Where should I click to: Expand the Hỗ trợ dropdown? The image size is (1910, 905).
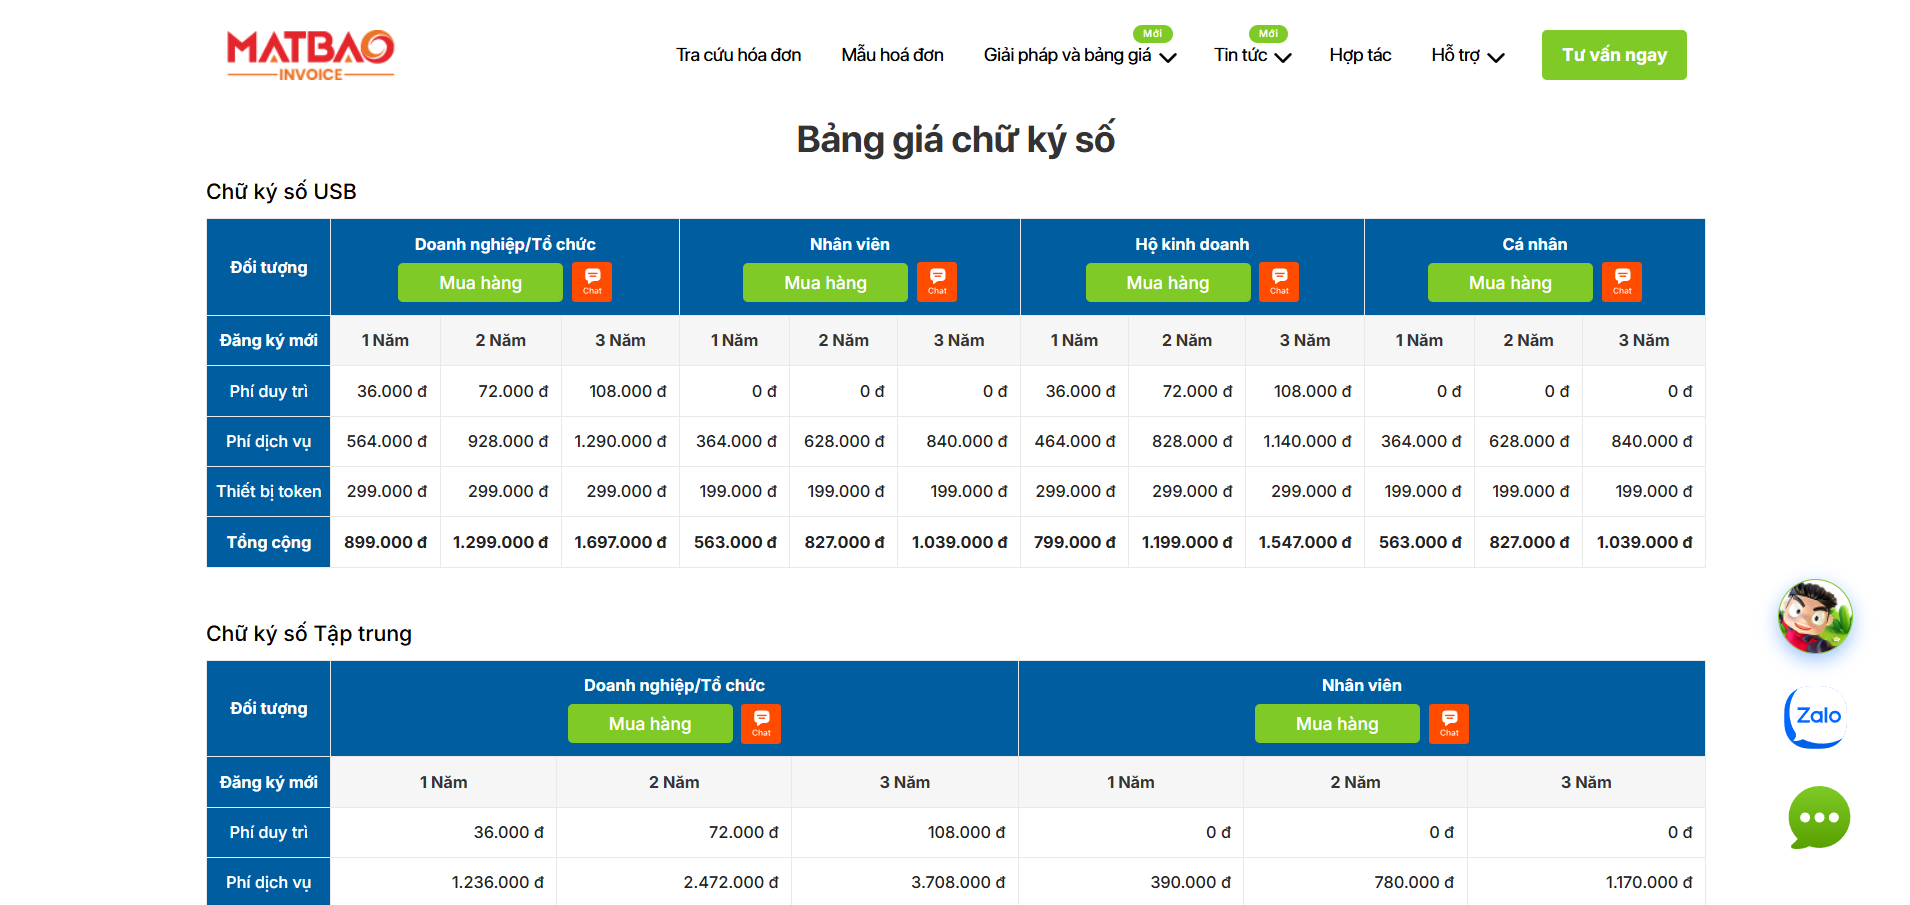point(1467,56)
